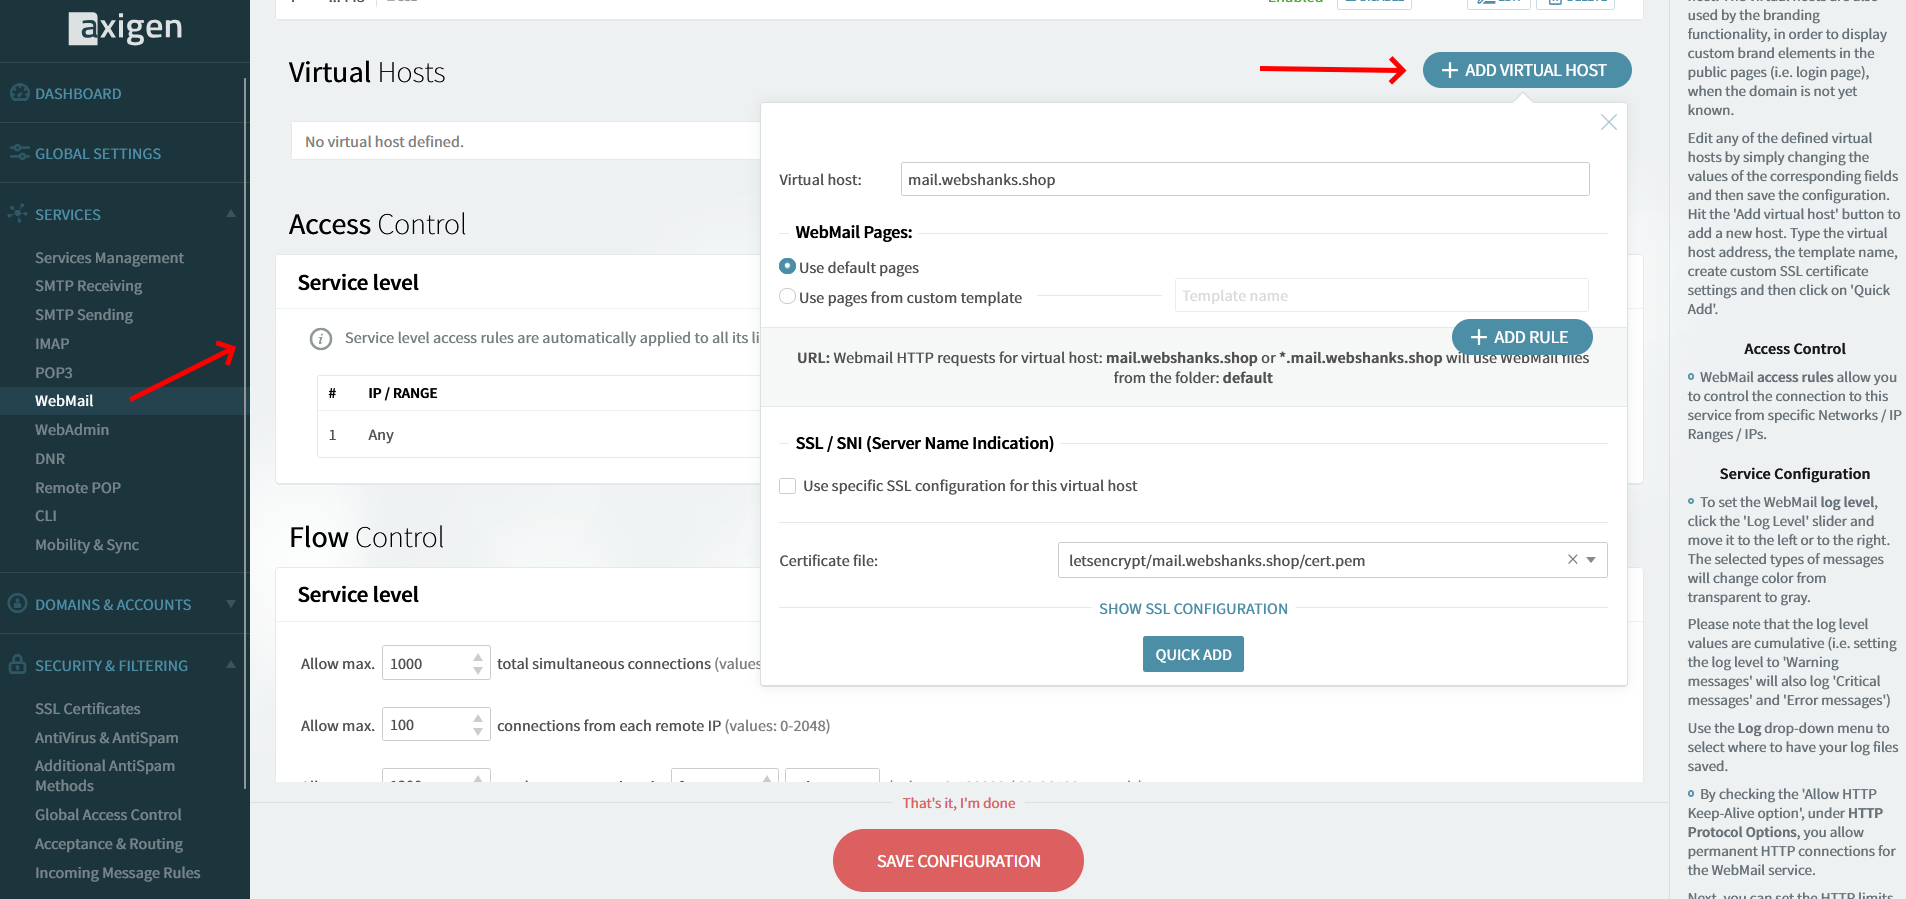
Task: Open SSL Certificates
Action: 88,709
